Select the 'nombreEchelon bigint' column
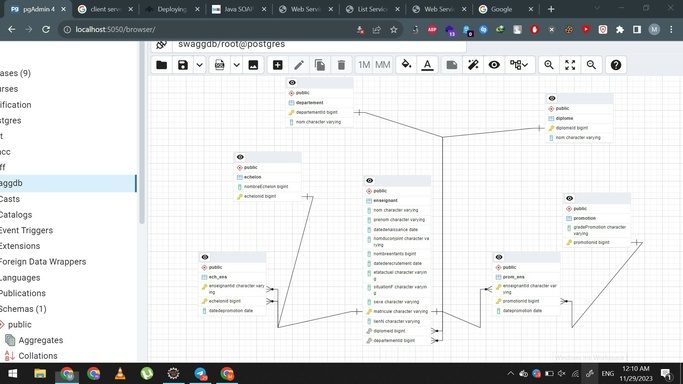Screen dimensions: 683x384 (x=267, y=186)
